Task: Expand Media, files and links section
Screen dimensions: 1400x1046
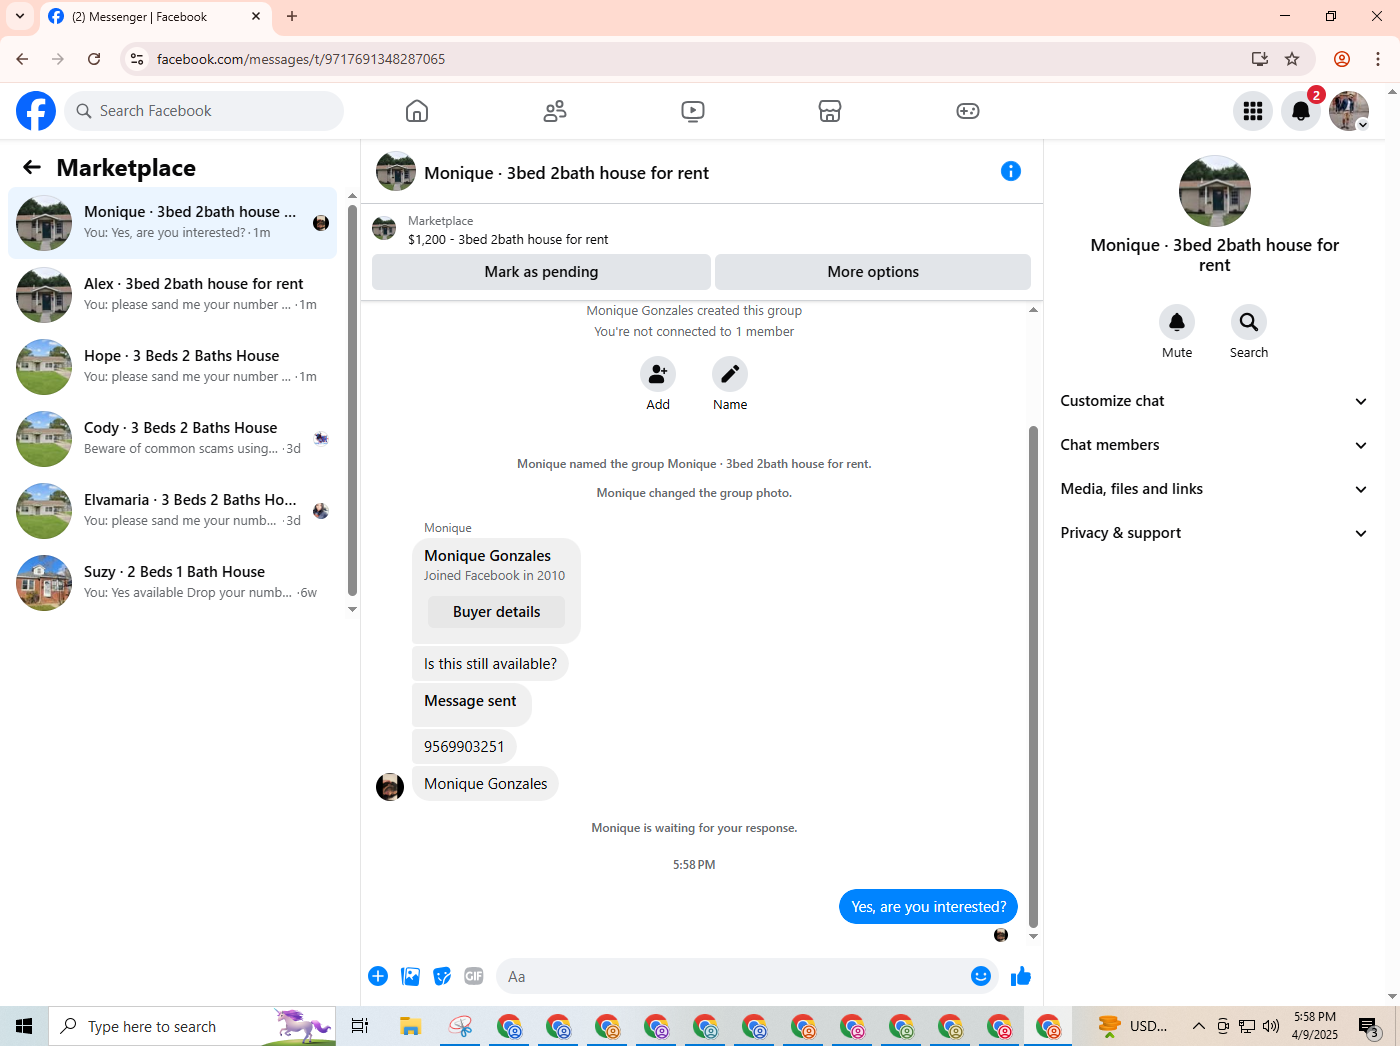Action: coord(1214,489)
